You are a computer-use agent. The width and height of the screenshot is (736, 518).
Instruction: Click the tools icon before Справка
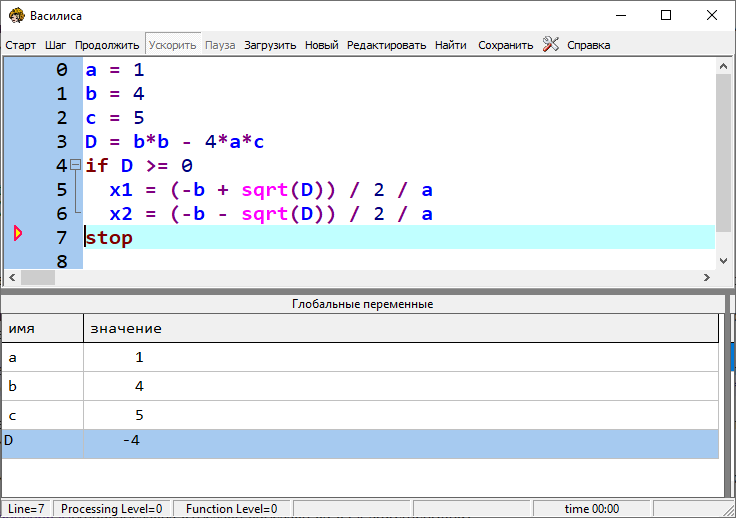(550, 45)
